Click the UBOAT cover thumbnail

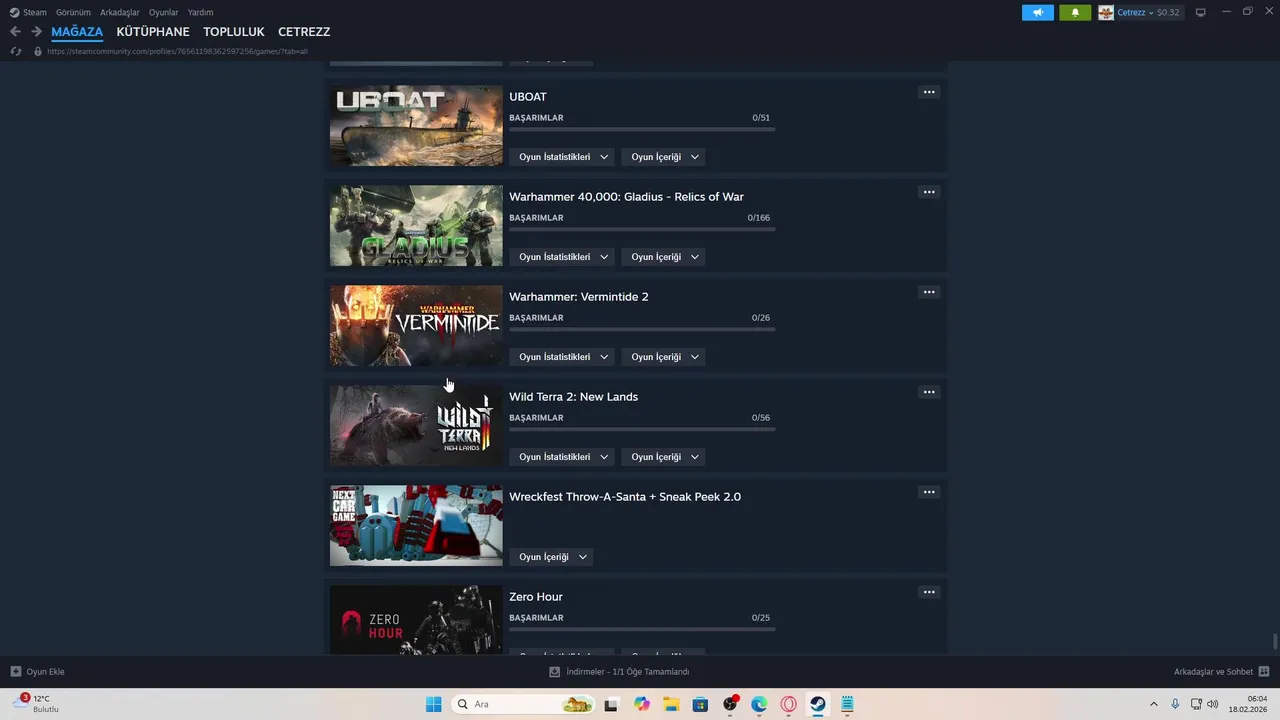pyautogui.click(x=416, y=125)
